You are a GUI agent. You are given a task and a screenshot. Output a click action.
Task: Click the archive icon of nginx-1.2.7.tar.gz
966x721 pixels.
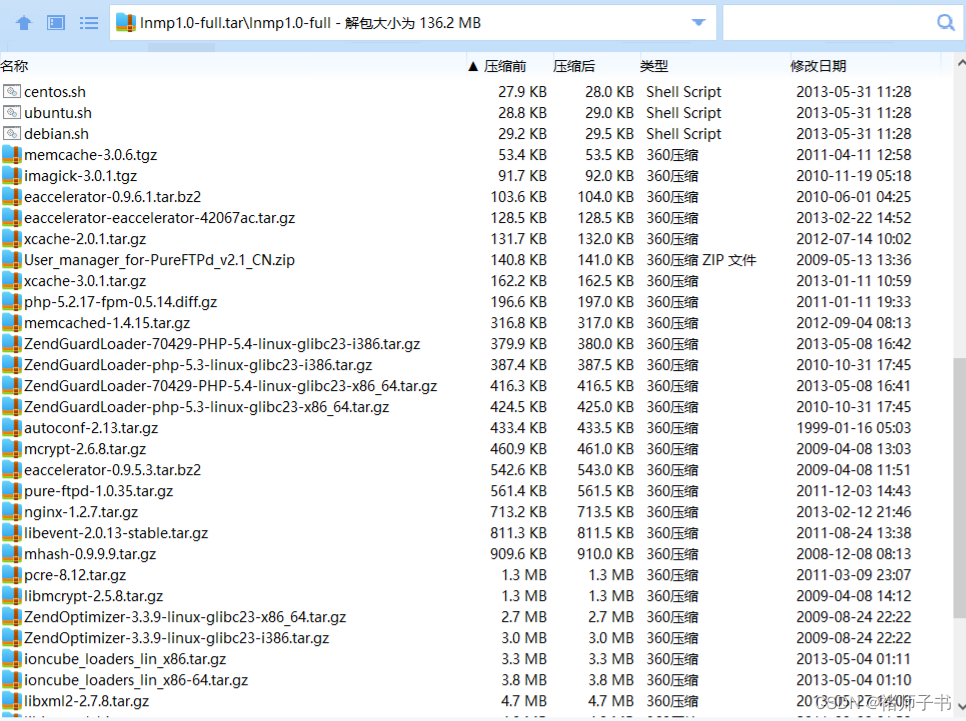(x=12, y=511)
